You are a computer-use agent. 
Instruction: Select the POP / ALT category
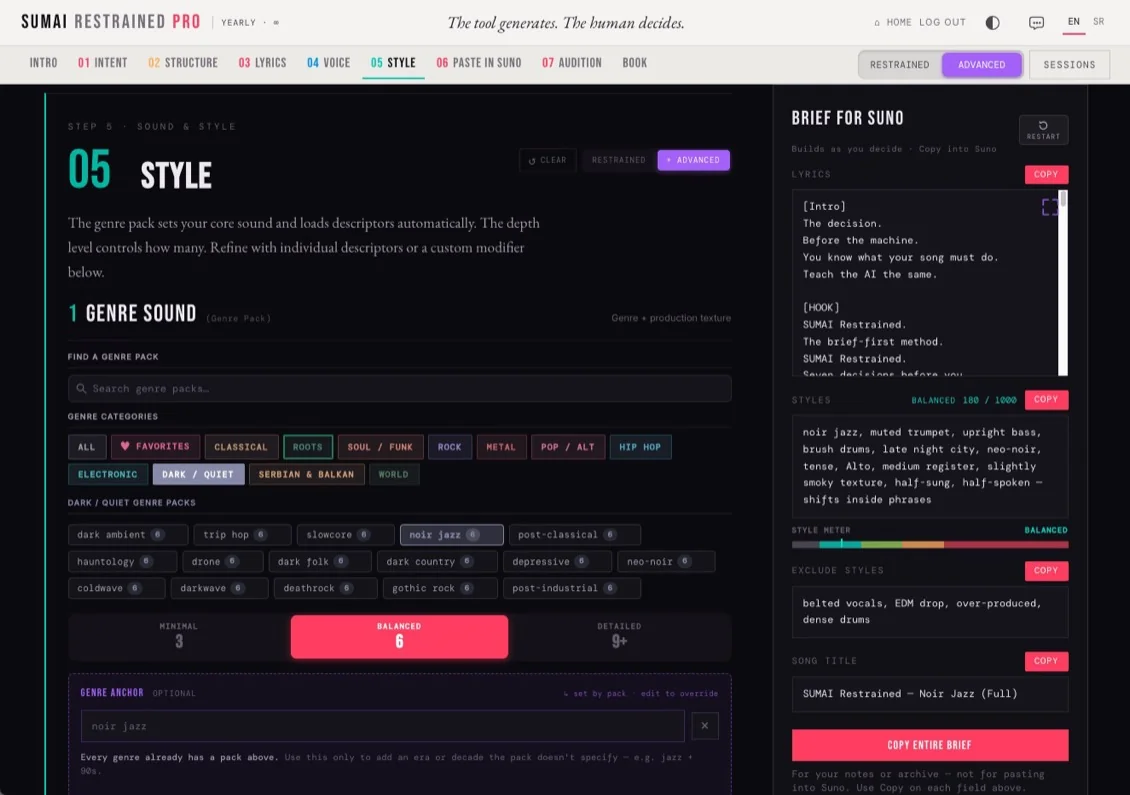pos(568,447)
